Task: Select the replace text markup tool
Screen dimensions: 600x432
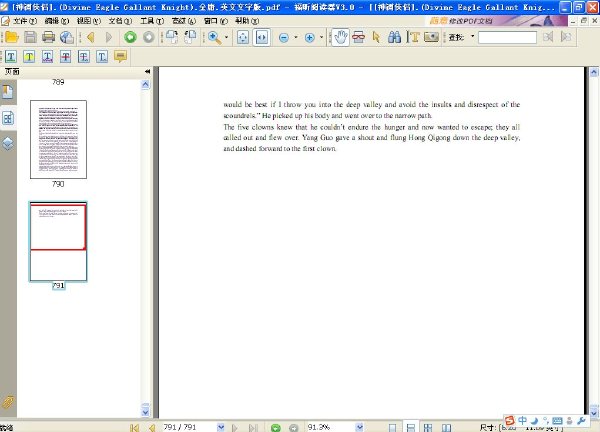Action: click(84, 57)
